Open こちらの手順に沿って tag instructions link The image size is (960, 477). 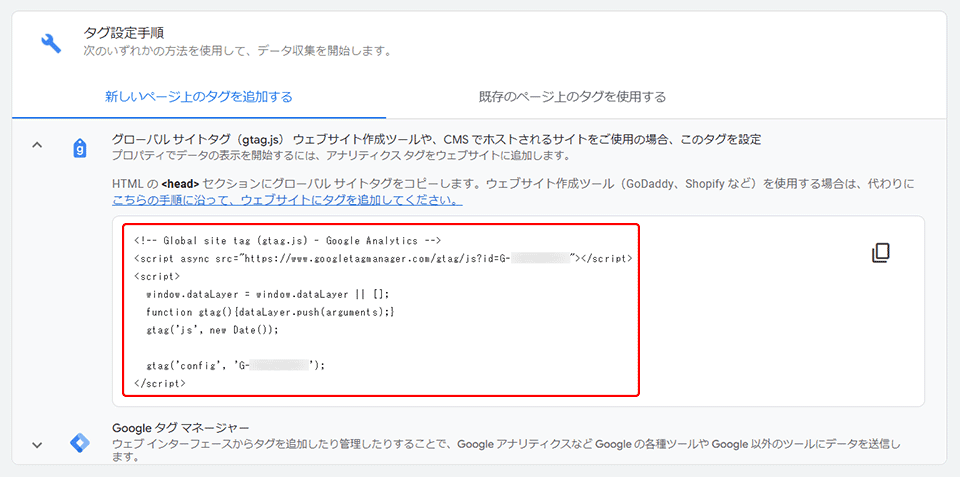[287, 200]
